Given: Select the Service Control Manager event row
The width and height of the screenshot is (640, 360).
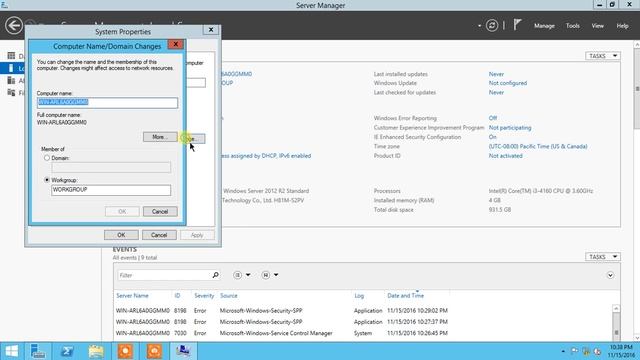Looking at the screenshot, I should pyautogui.click(x=363, y=333).
